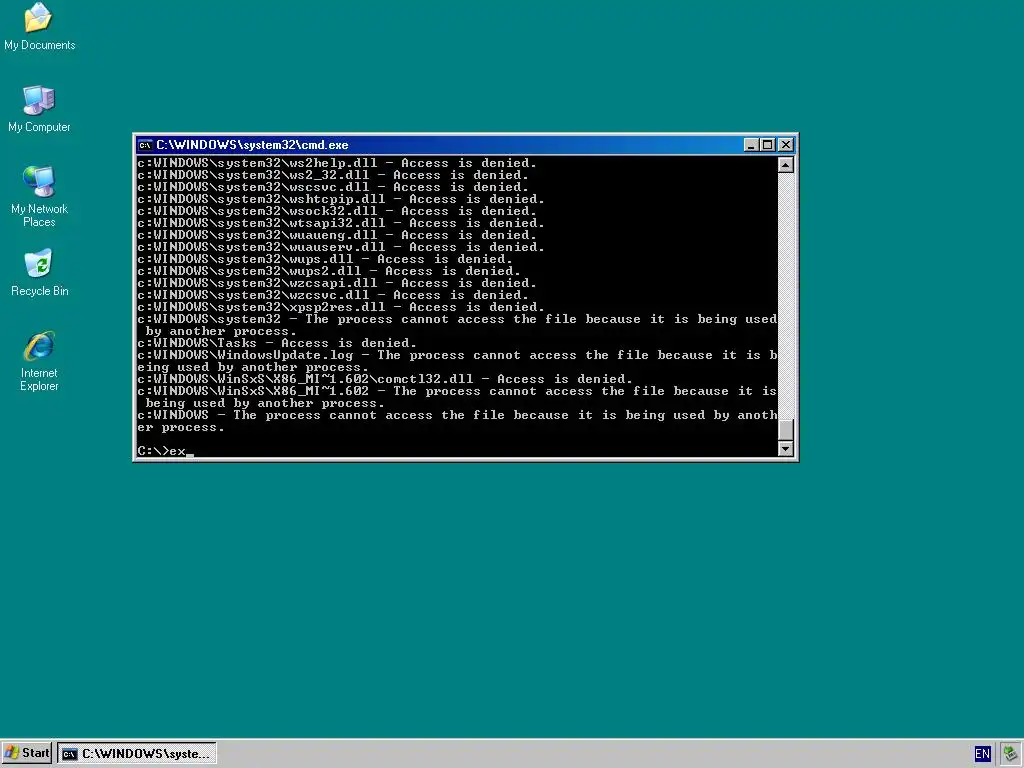Close the cmd.exe window

[x=786, y=145]
